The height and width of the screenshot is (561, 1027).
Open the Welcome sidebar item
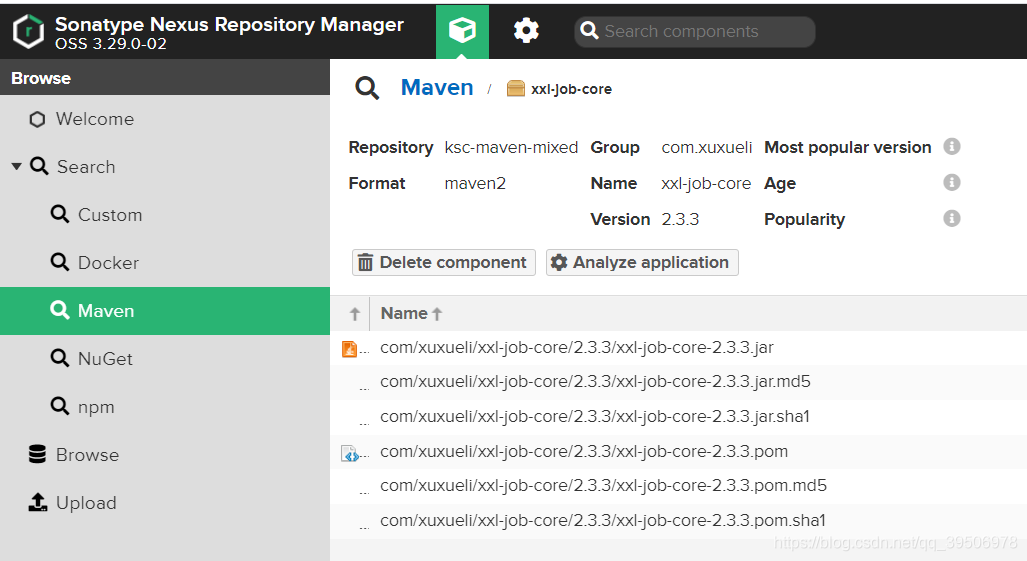click(x=165, y=119)
